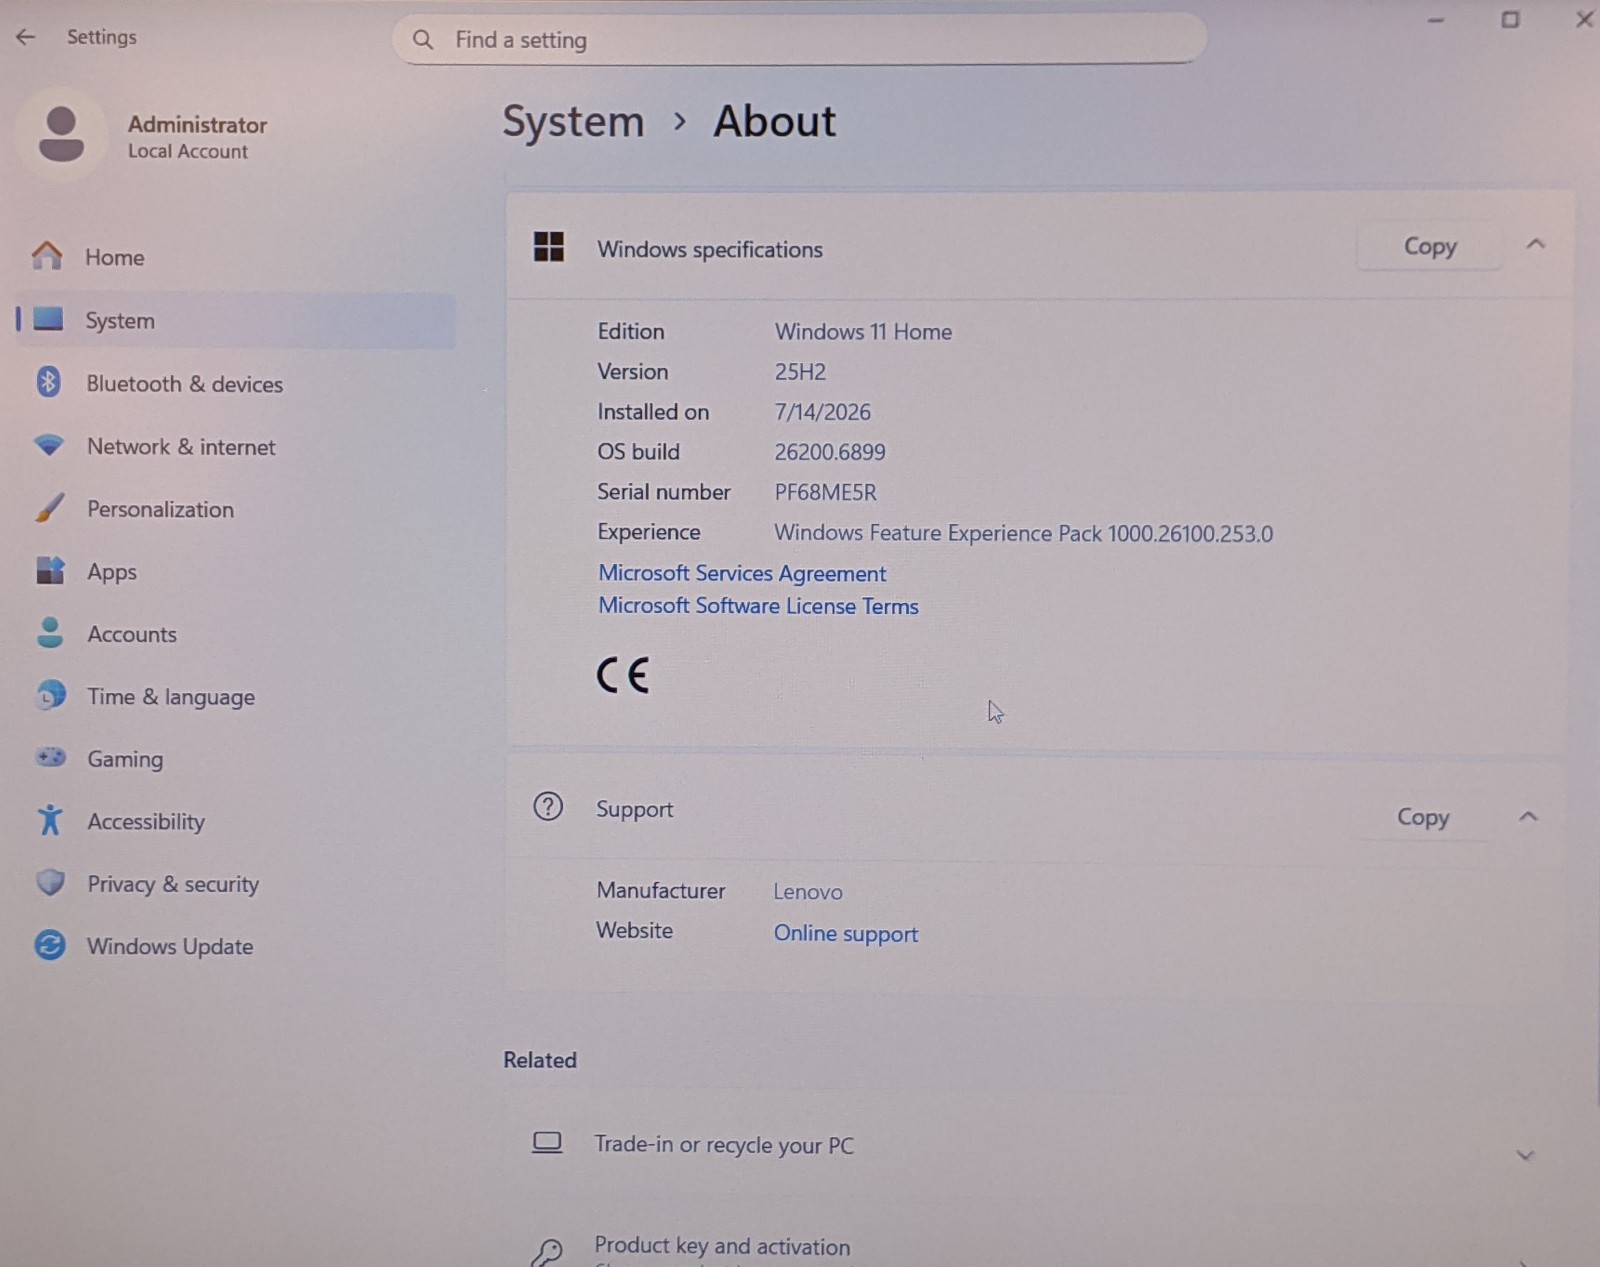Open Microsoft Services Agreement link
The image size is (1600, 1267).
[742, 573]
